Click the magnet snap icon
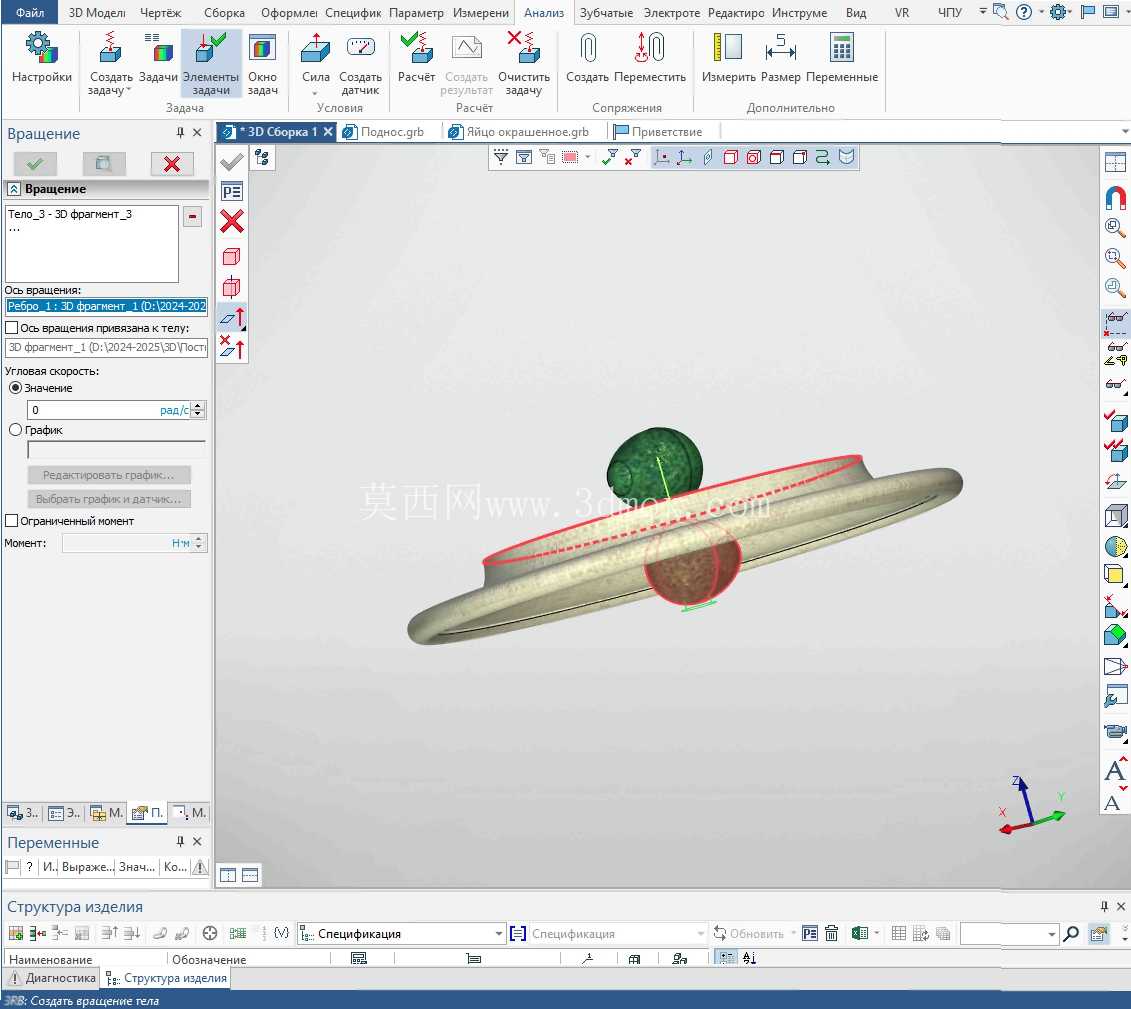1131x1009 pixels. (1115, 197)
